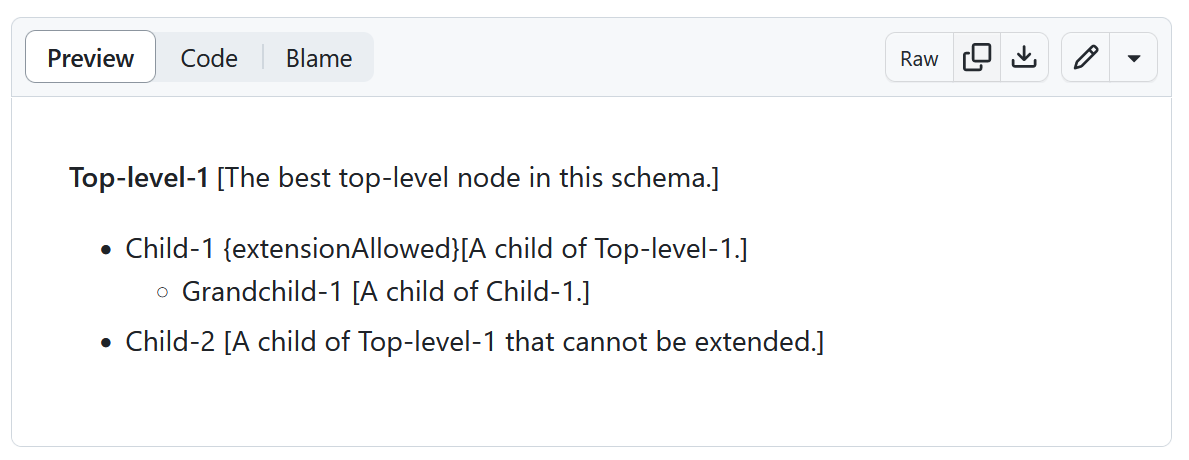1189x460 pixels.
Task: Switch to the Code tab
Action: 209,58
